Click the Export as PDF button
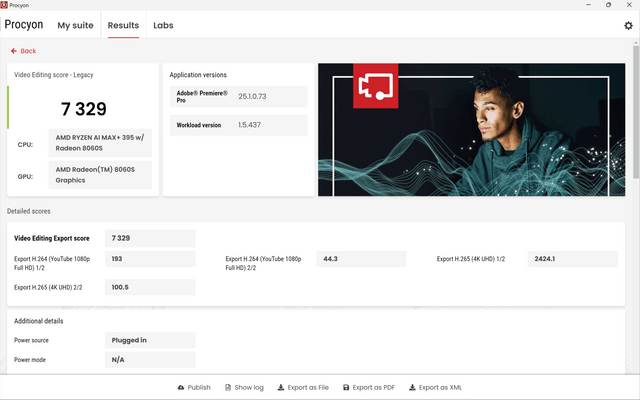The height and width of the screenshot is (400, 640). pyautogui.click(x=369, y=387)
